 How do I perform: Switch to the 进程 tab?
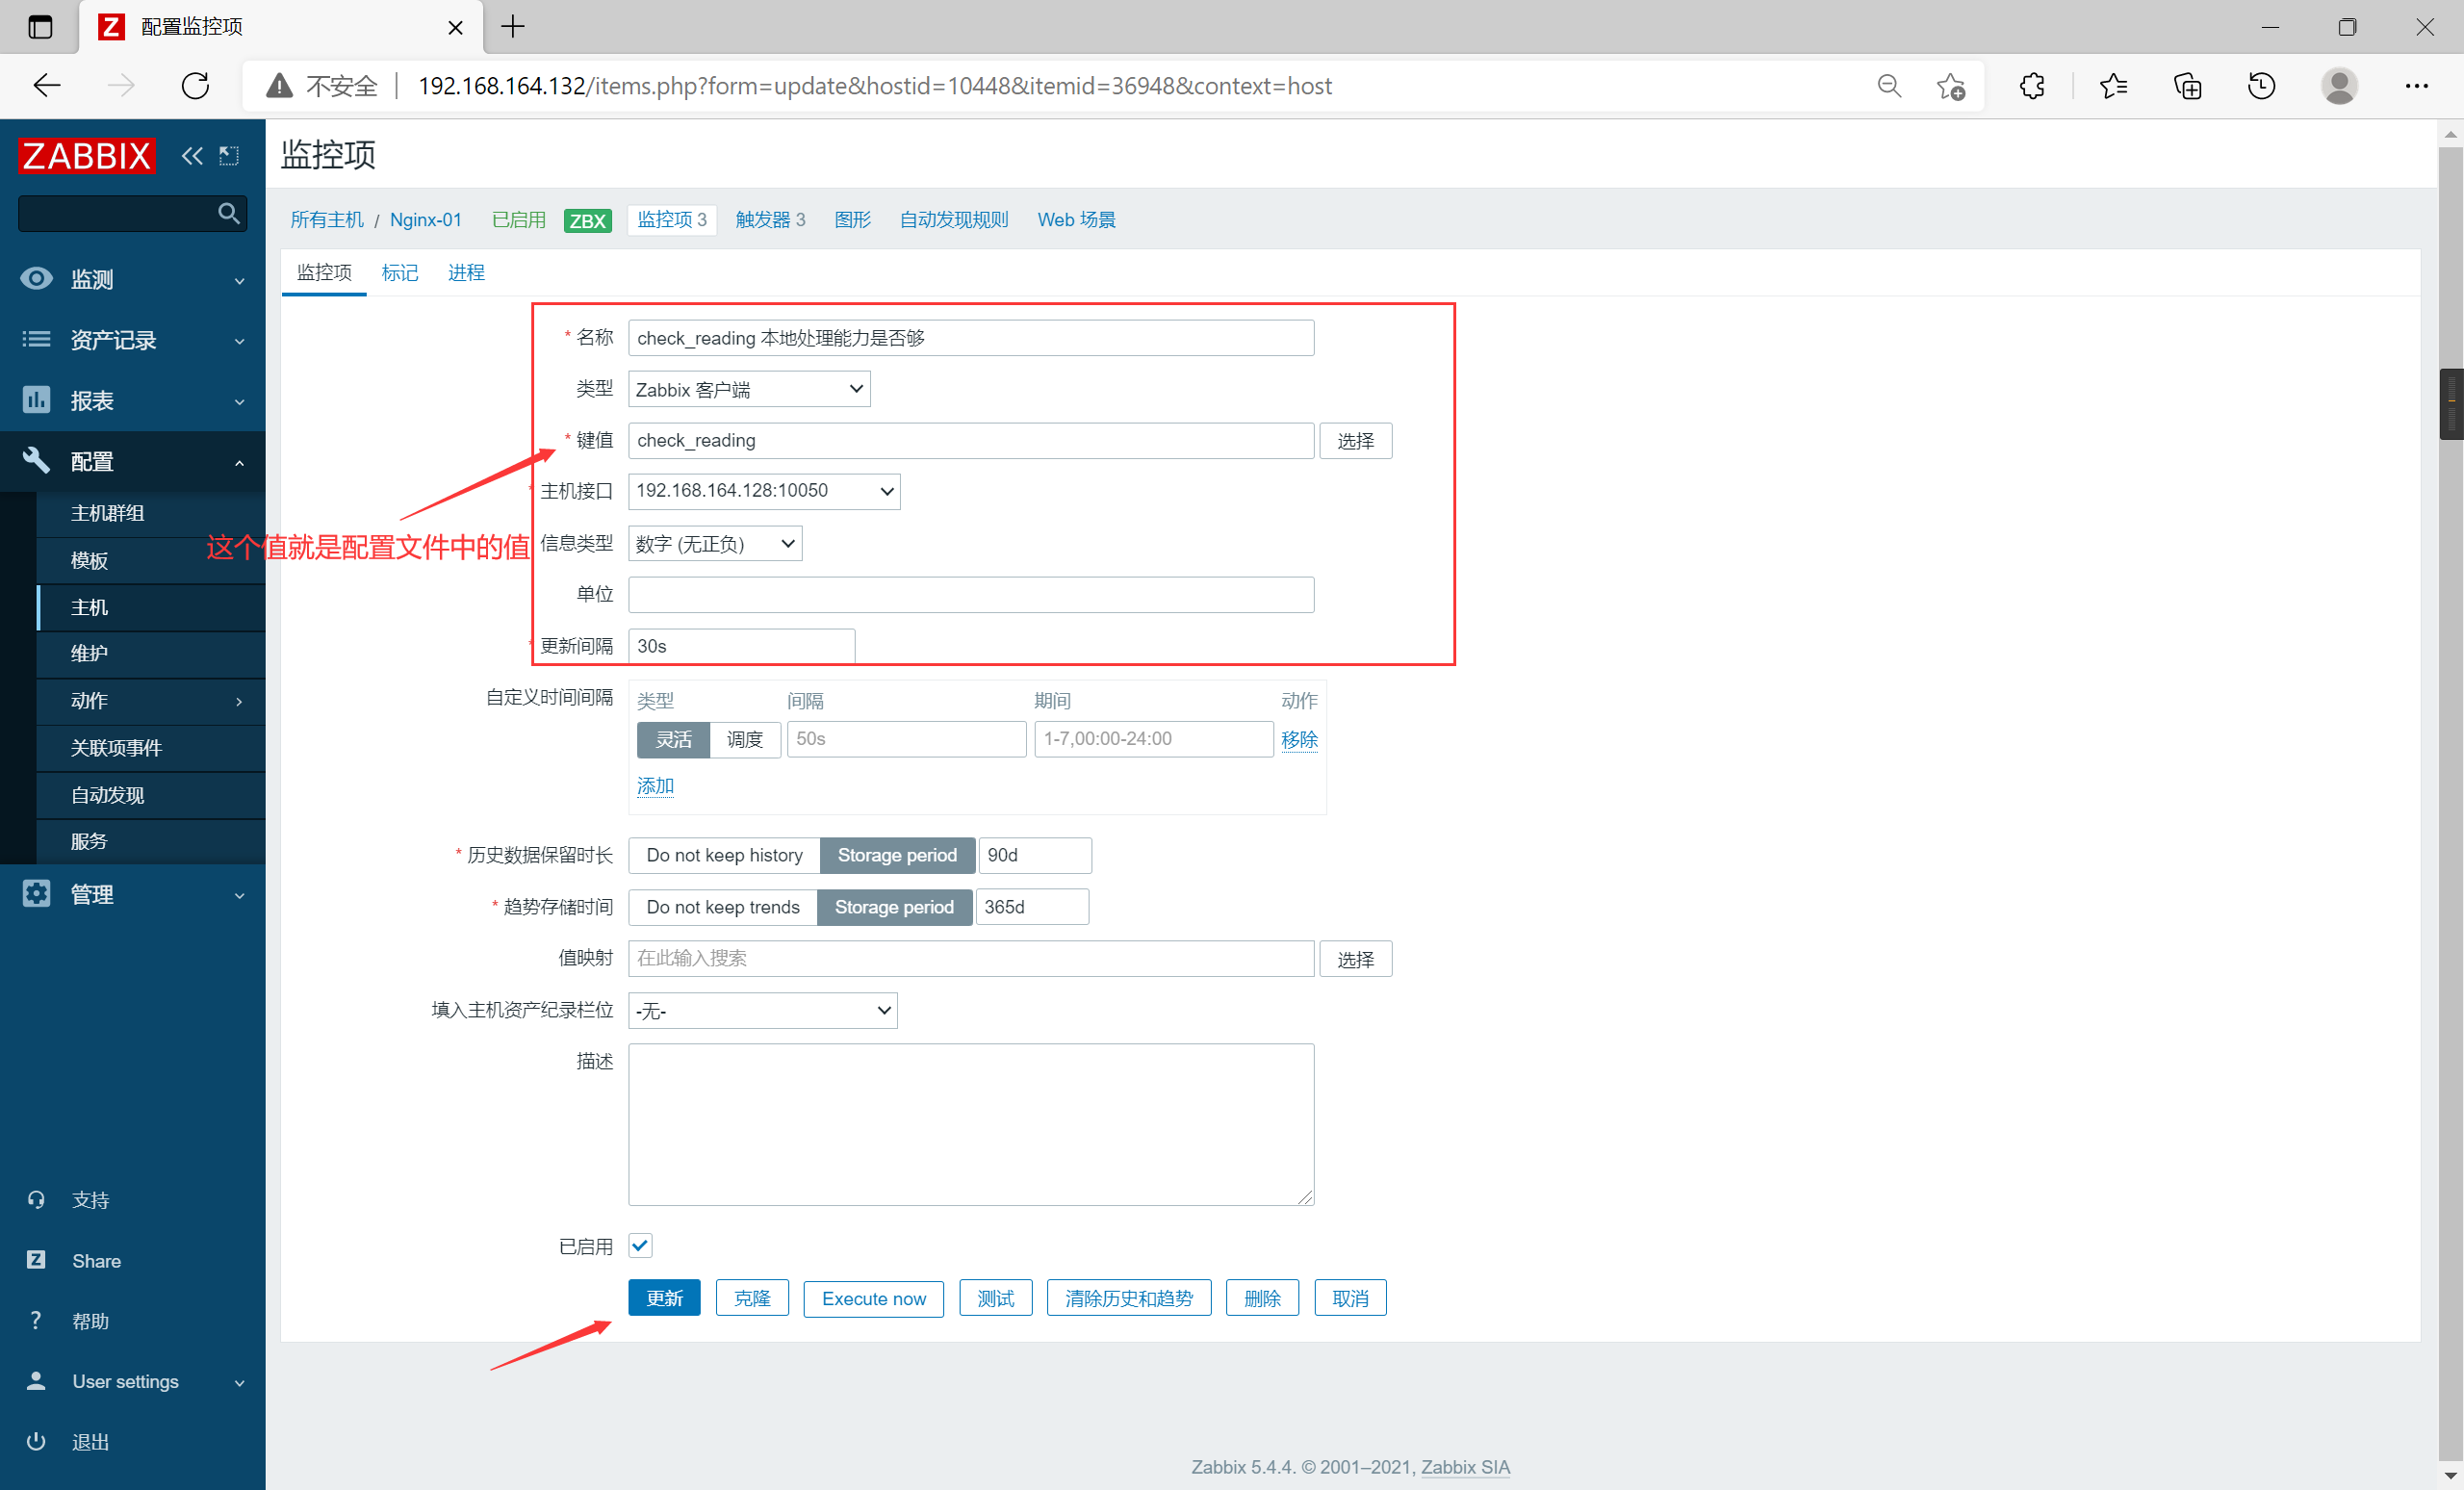466,272
